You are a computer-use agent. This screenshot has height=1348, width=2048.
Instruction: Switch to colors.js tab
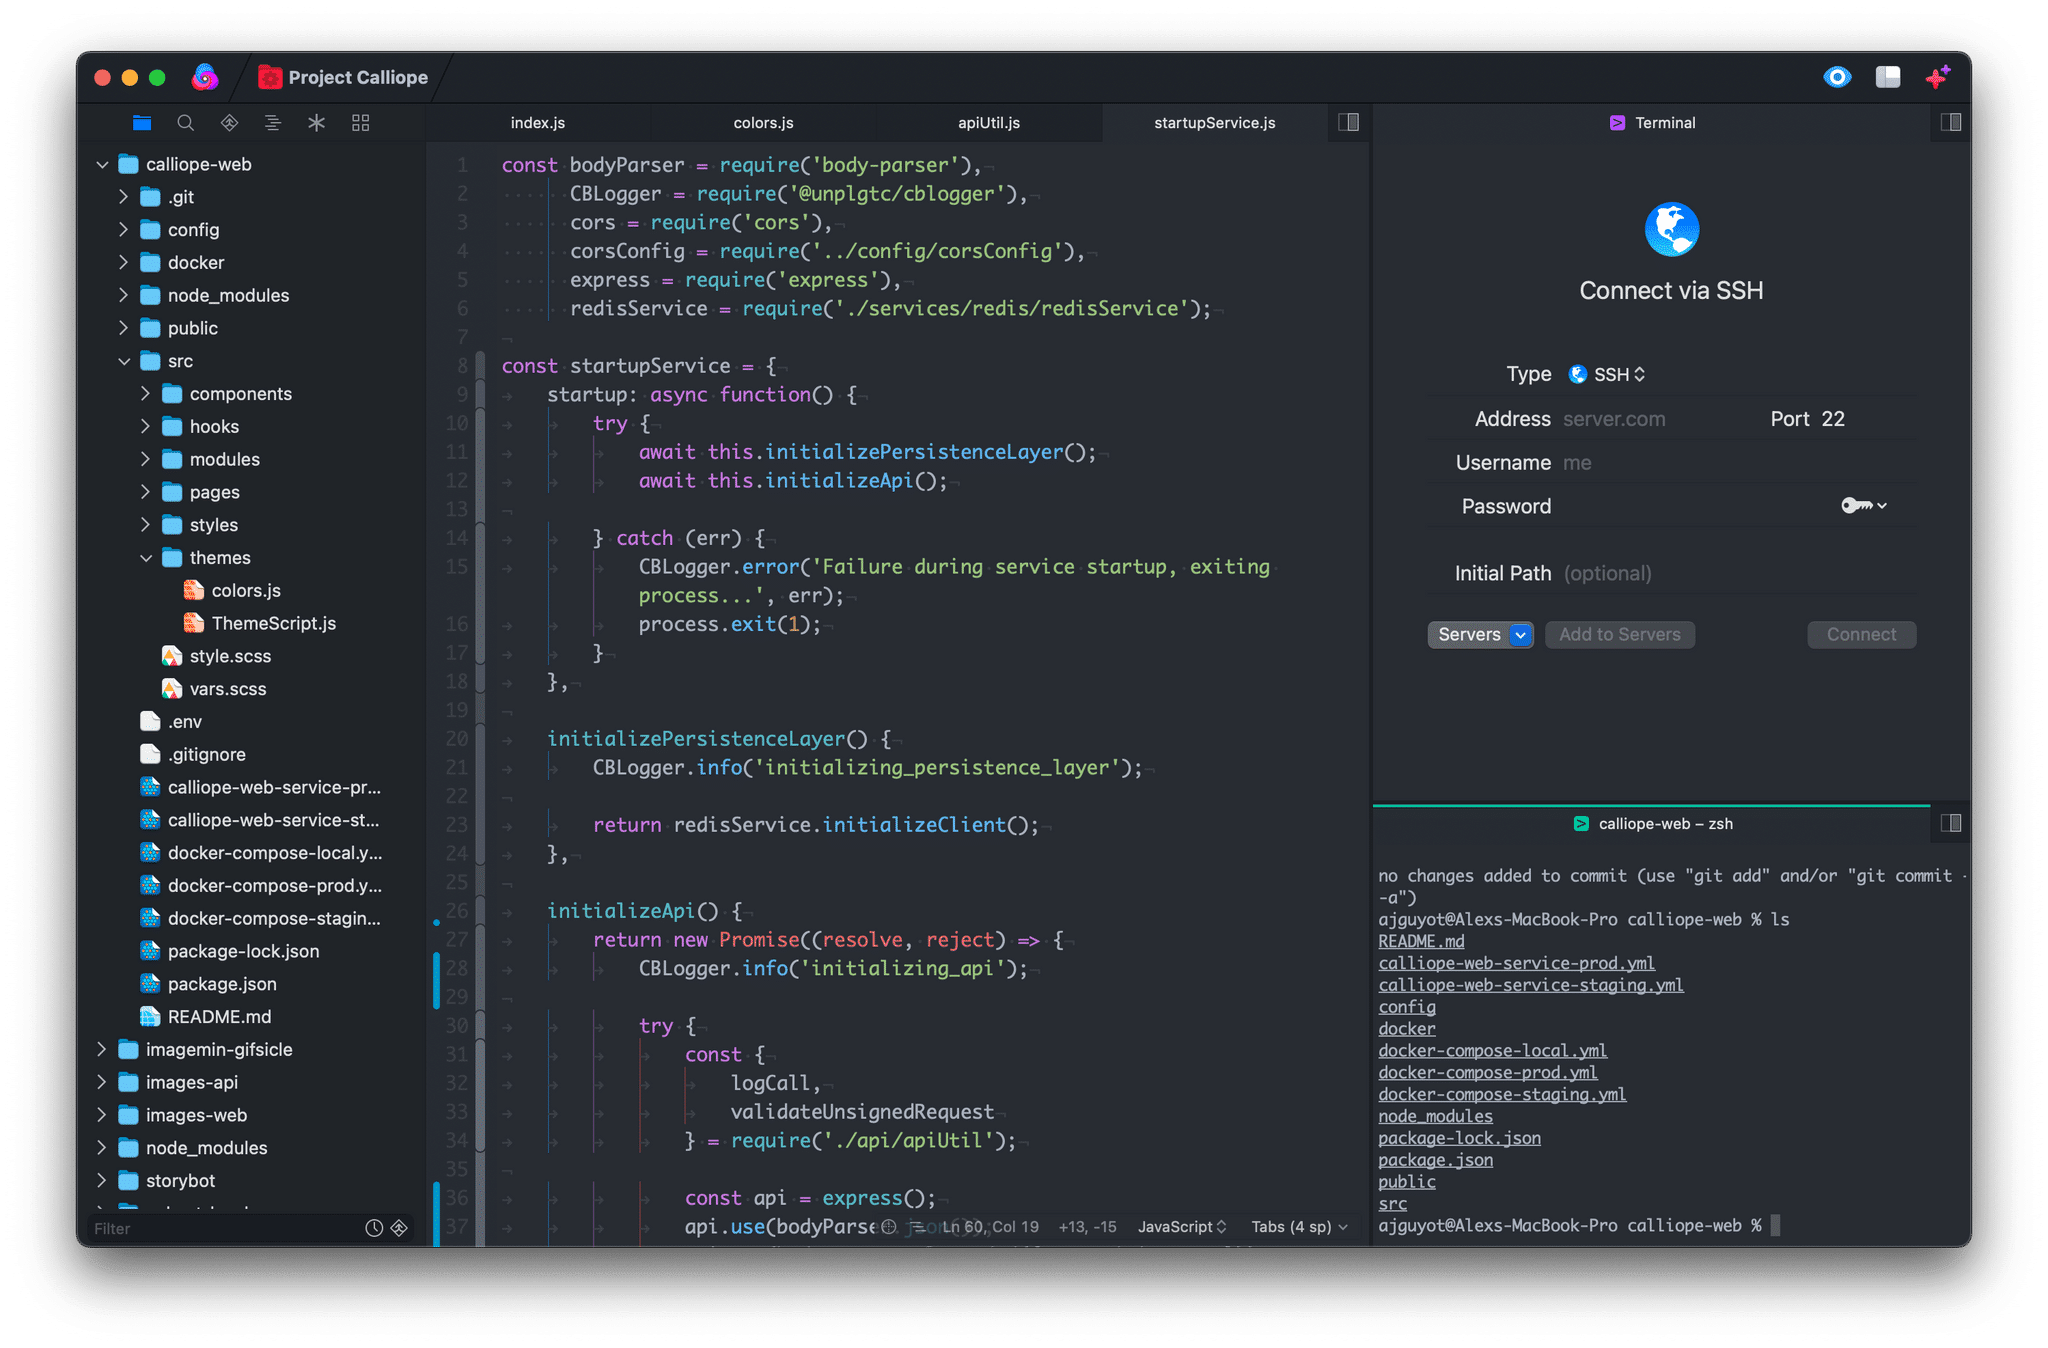pyautogui.click(x=763, y=122)
